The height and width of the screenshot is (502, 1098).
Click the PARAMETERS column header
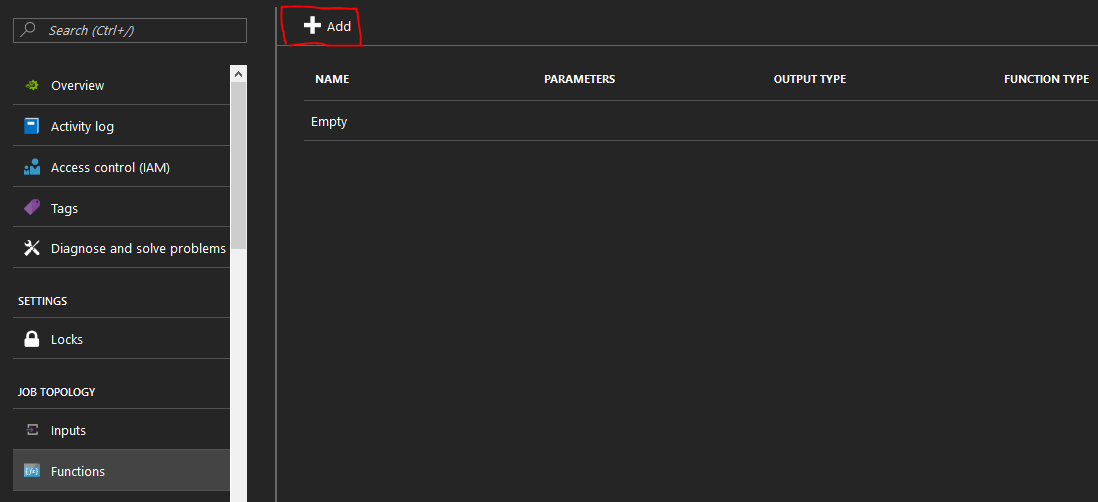point(580,79)
